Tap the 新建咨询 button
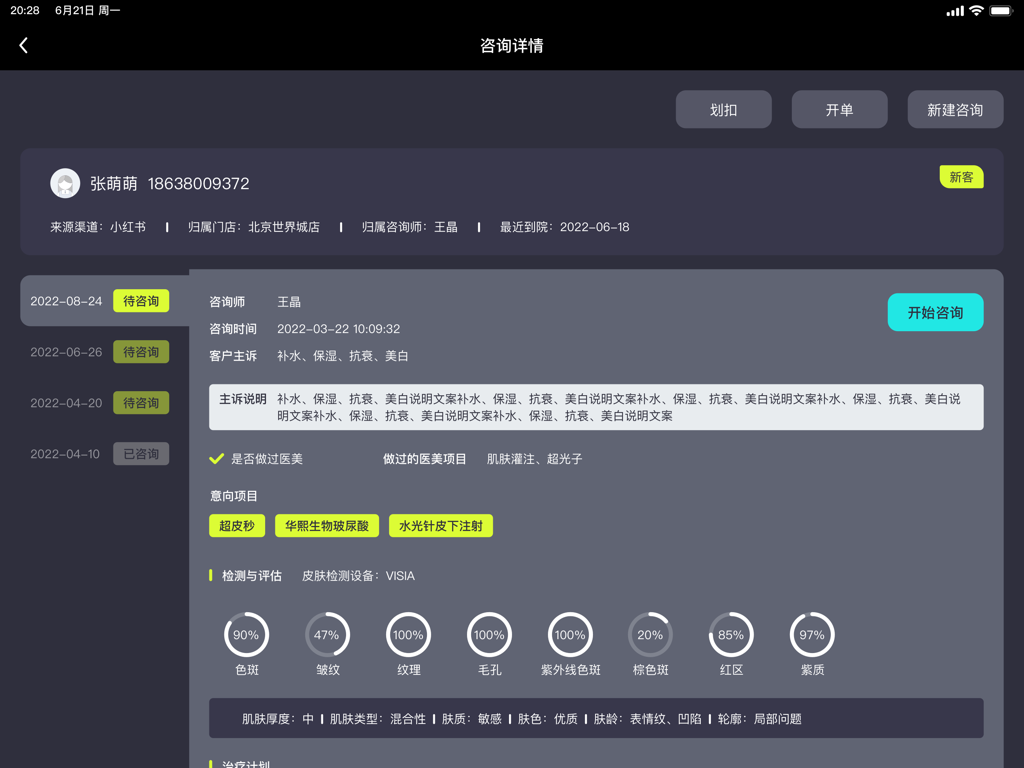 click(x=955, y=109)
